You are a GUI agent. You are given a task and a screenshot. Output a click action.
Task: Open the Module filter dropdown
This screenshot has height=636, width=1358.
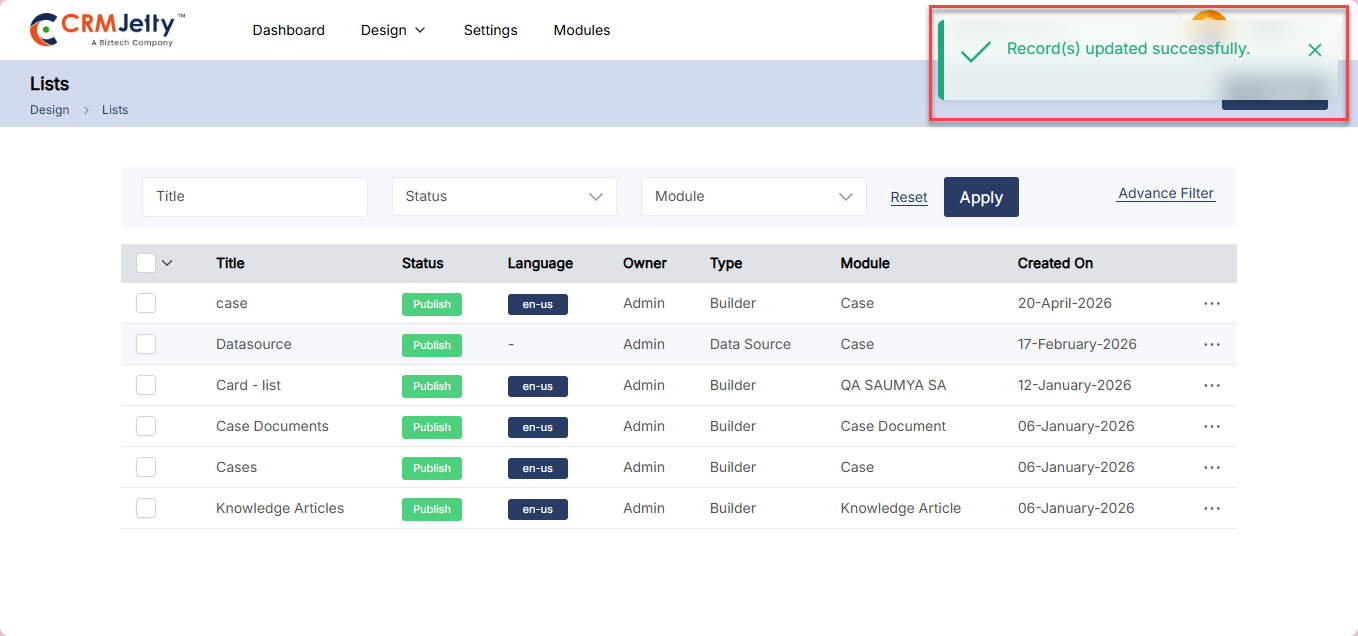(x=753, y=197)
